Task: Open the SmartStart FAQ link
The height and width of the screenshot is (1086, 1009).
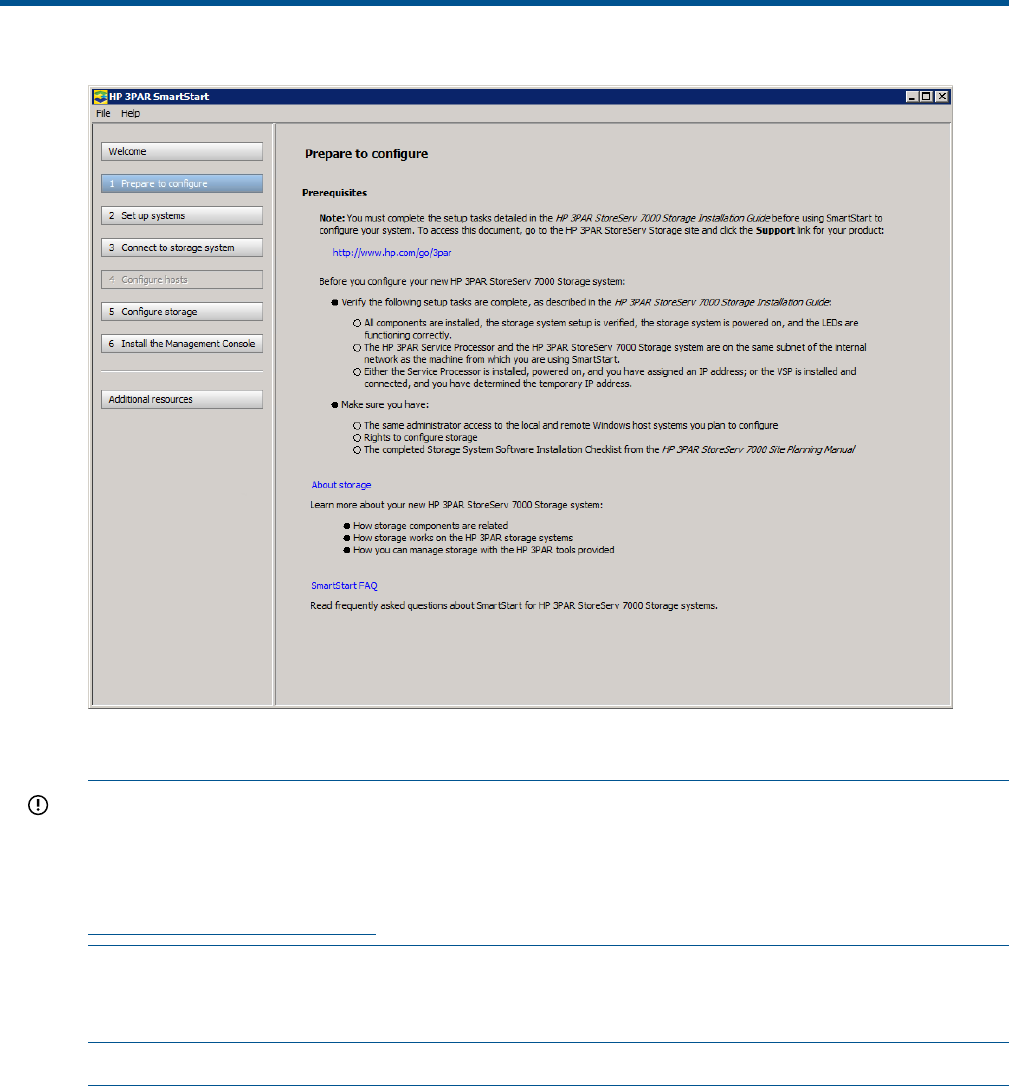Action: point(344,586)
